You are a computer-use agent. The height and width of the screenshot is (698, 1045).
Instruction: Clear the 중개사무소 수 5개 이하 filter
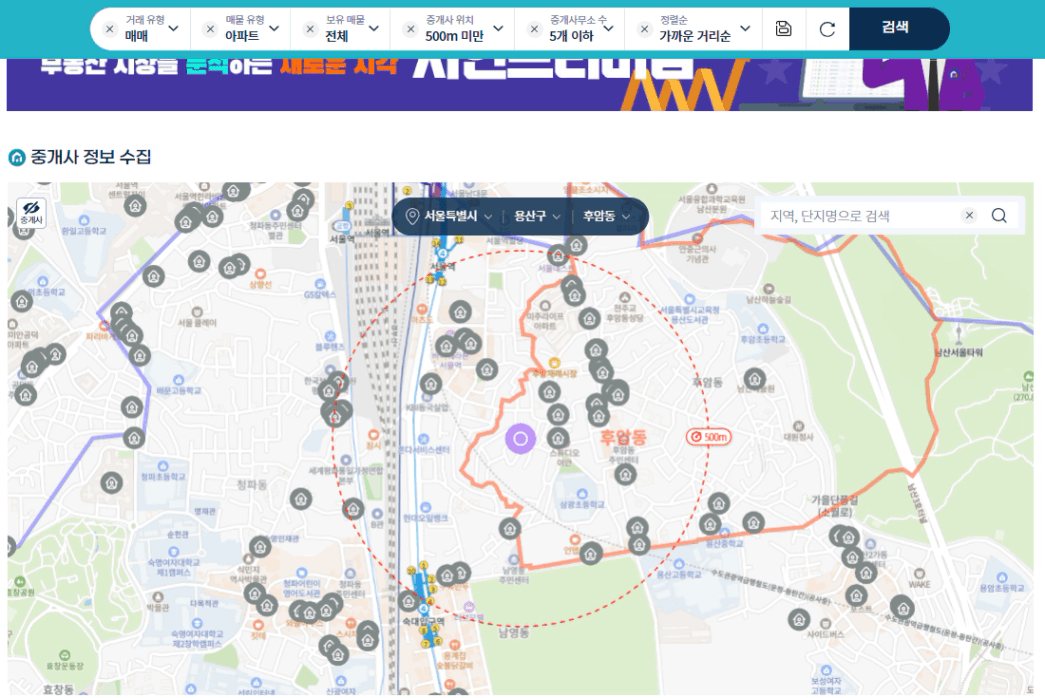click(x=534, y=29)
